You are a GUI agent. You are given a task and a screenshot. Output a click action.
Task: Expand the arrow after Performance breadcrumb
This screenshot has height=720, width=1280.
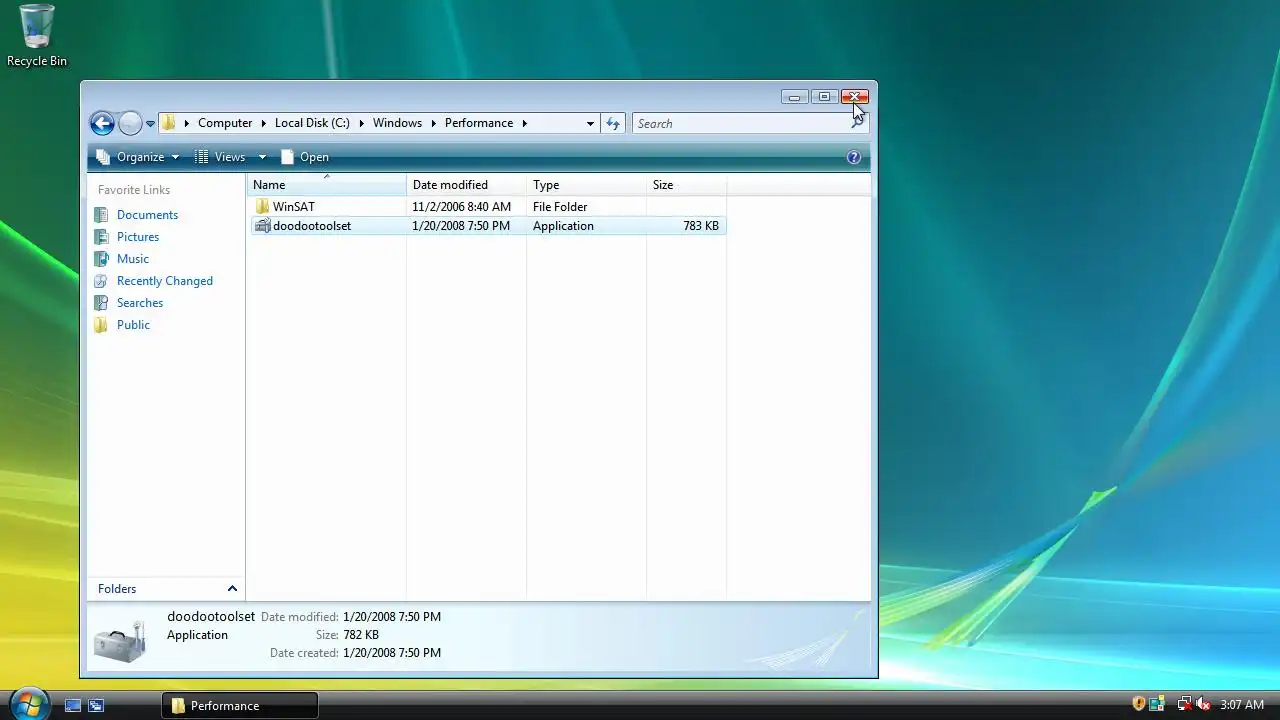point(524,123)
